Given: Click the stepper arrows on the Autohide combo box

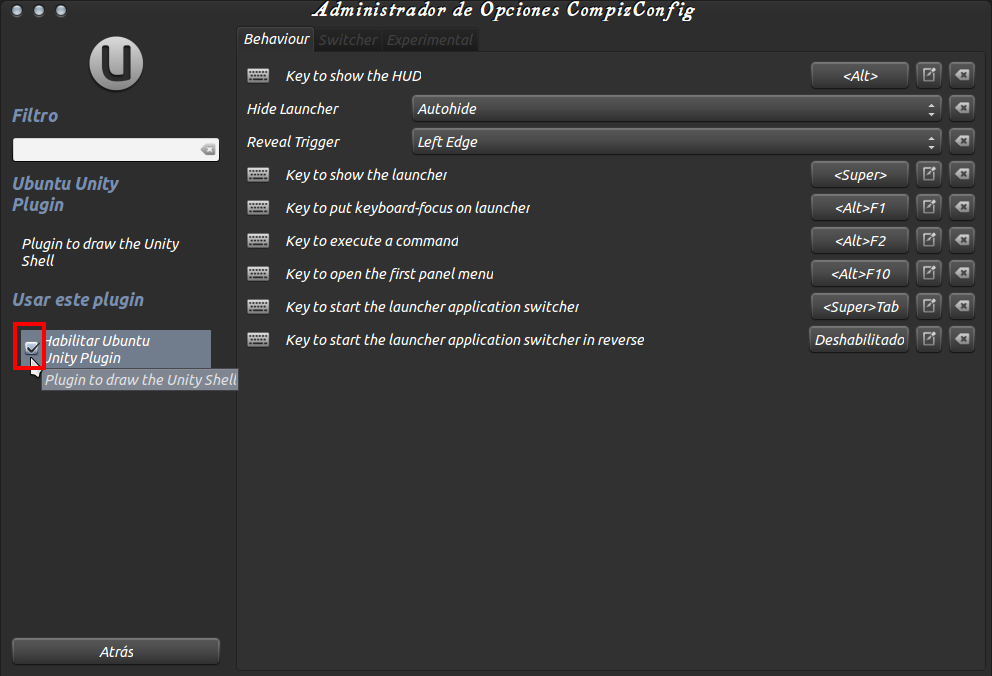Looking at the screenshot, I should click(x=931, y=108).
